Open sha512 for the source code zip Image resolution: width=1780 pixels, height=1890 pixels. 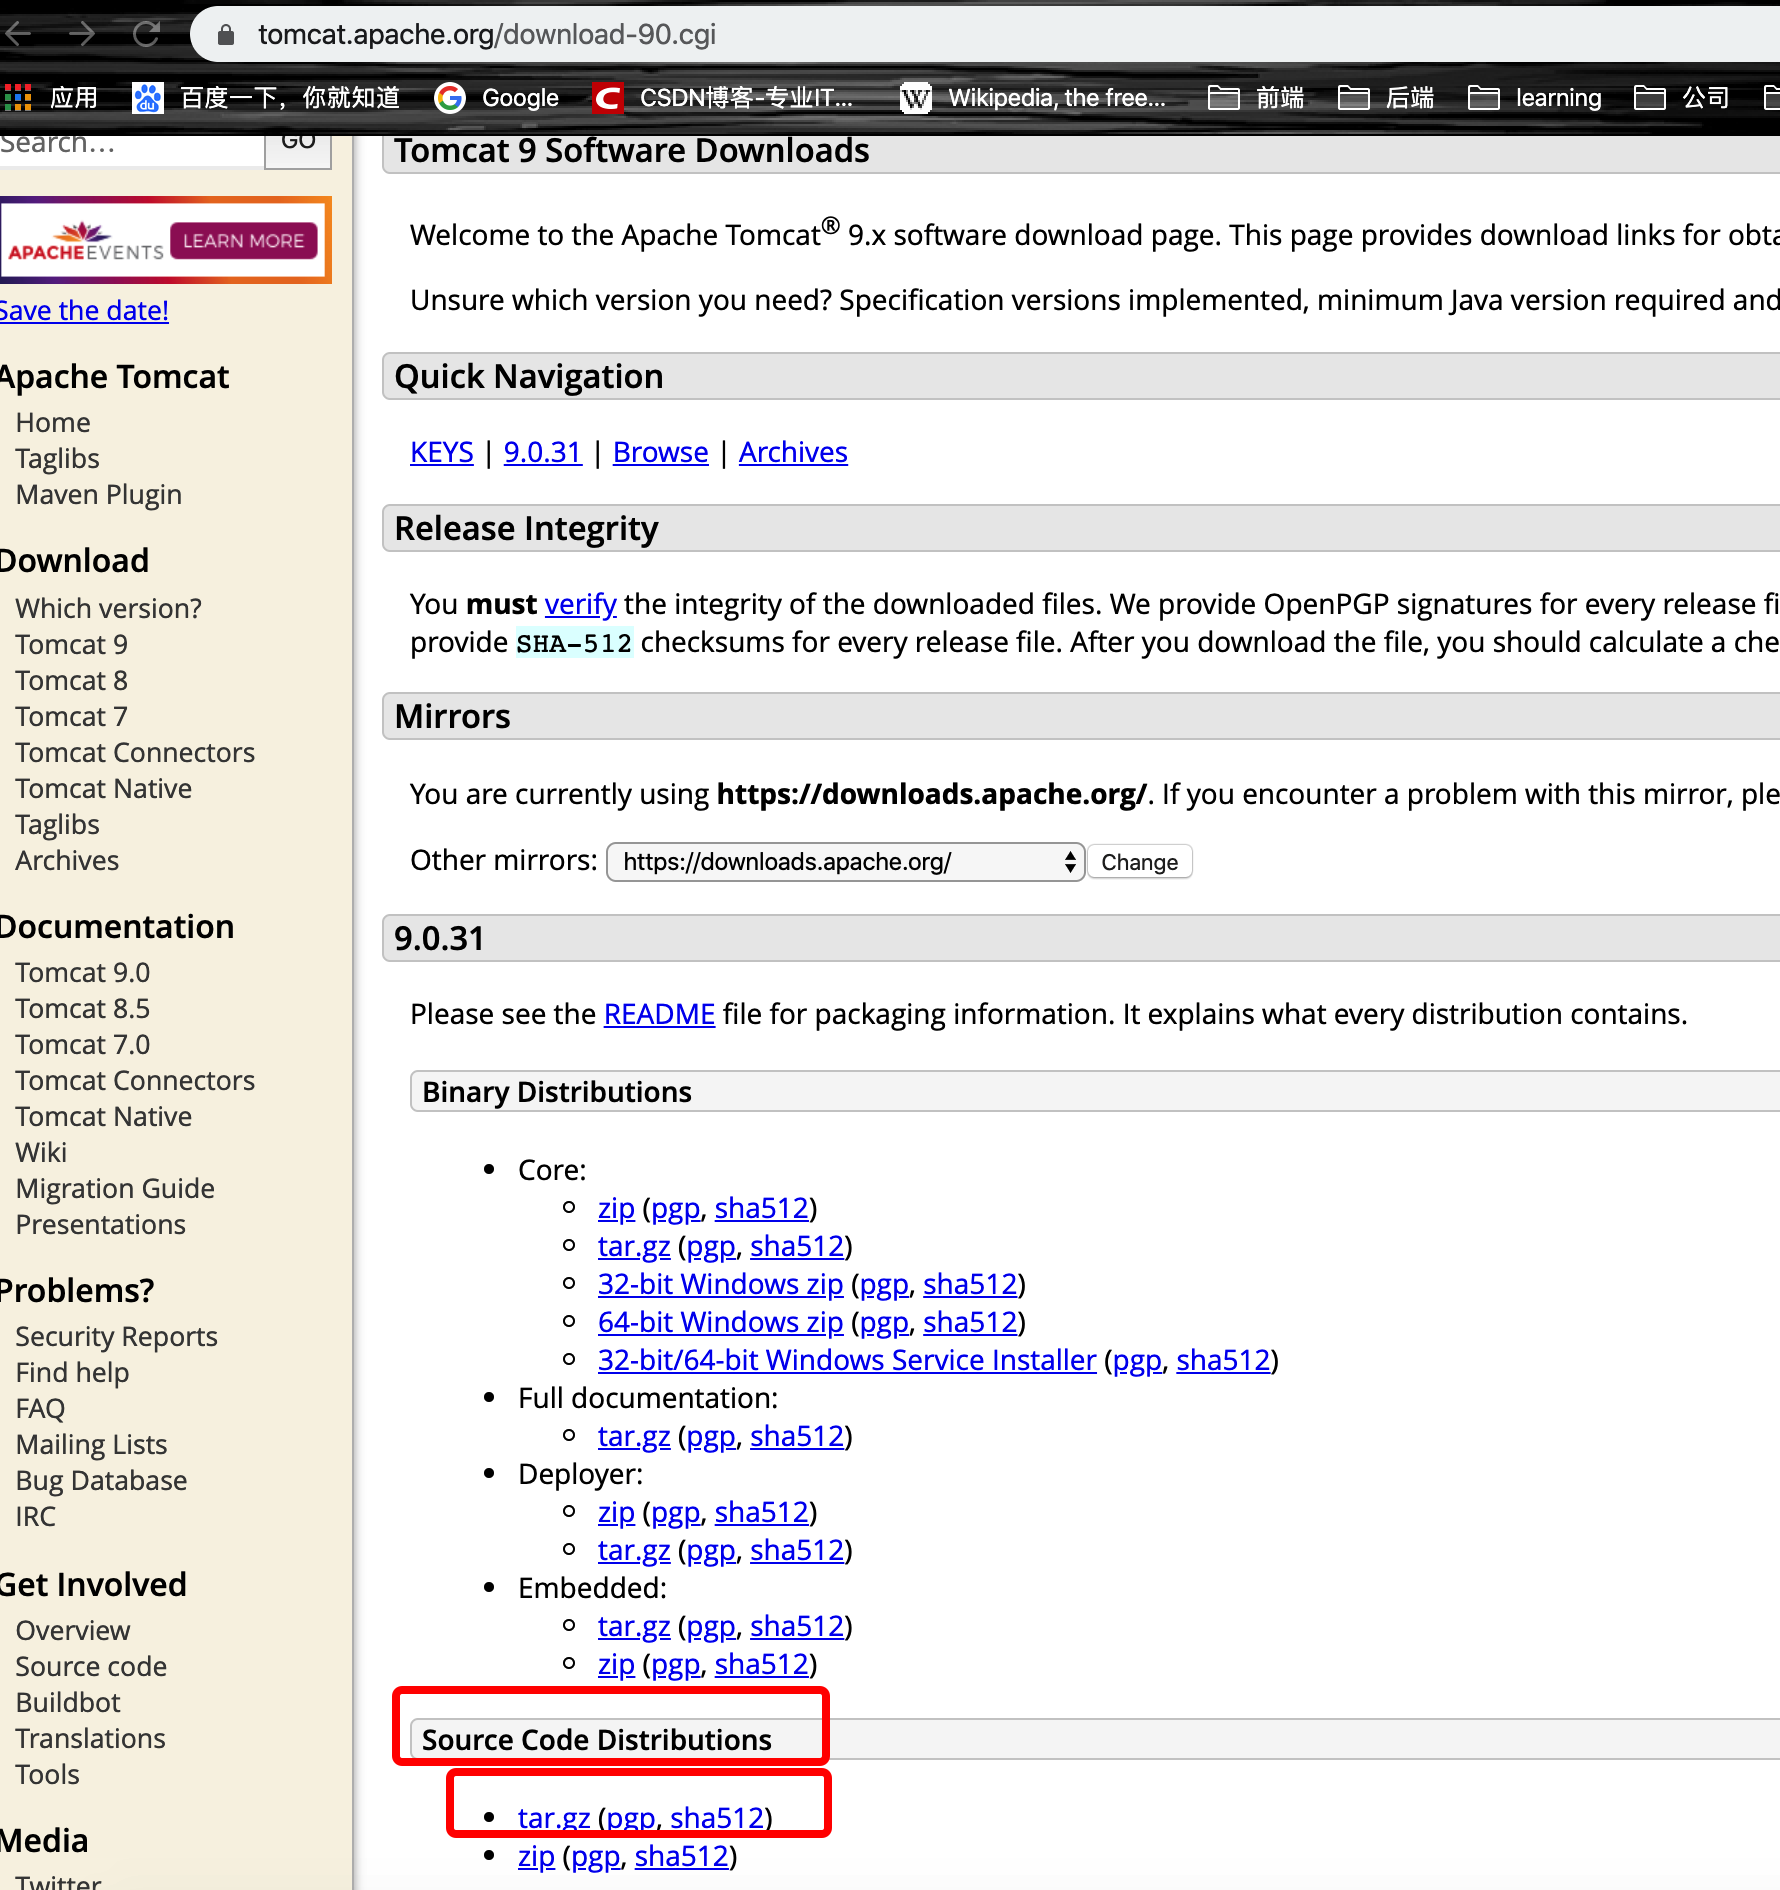[x=682, y=1856]
